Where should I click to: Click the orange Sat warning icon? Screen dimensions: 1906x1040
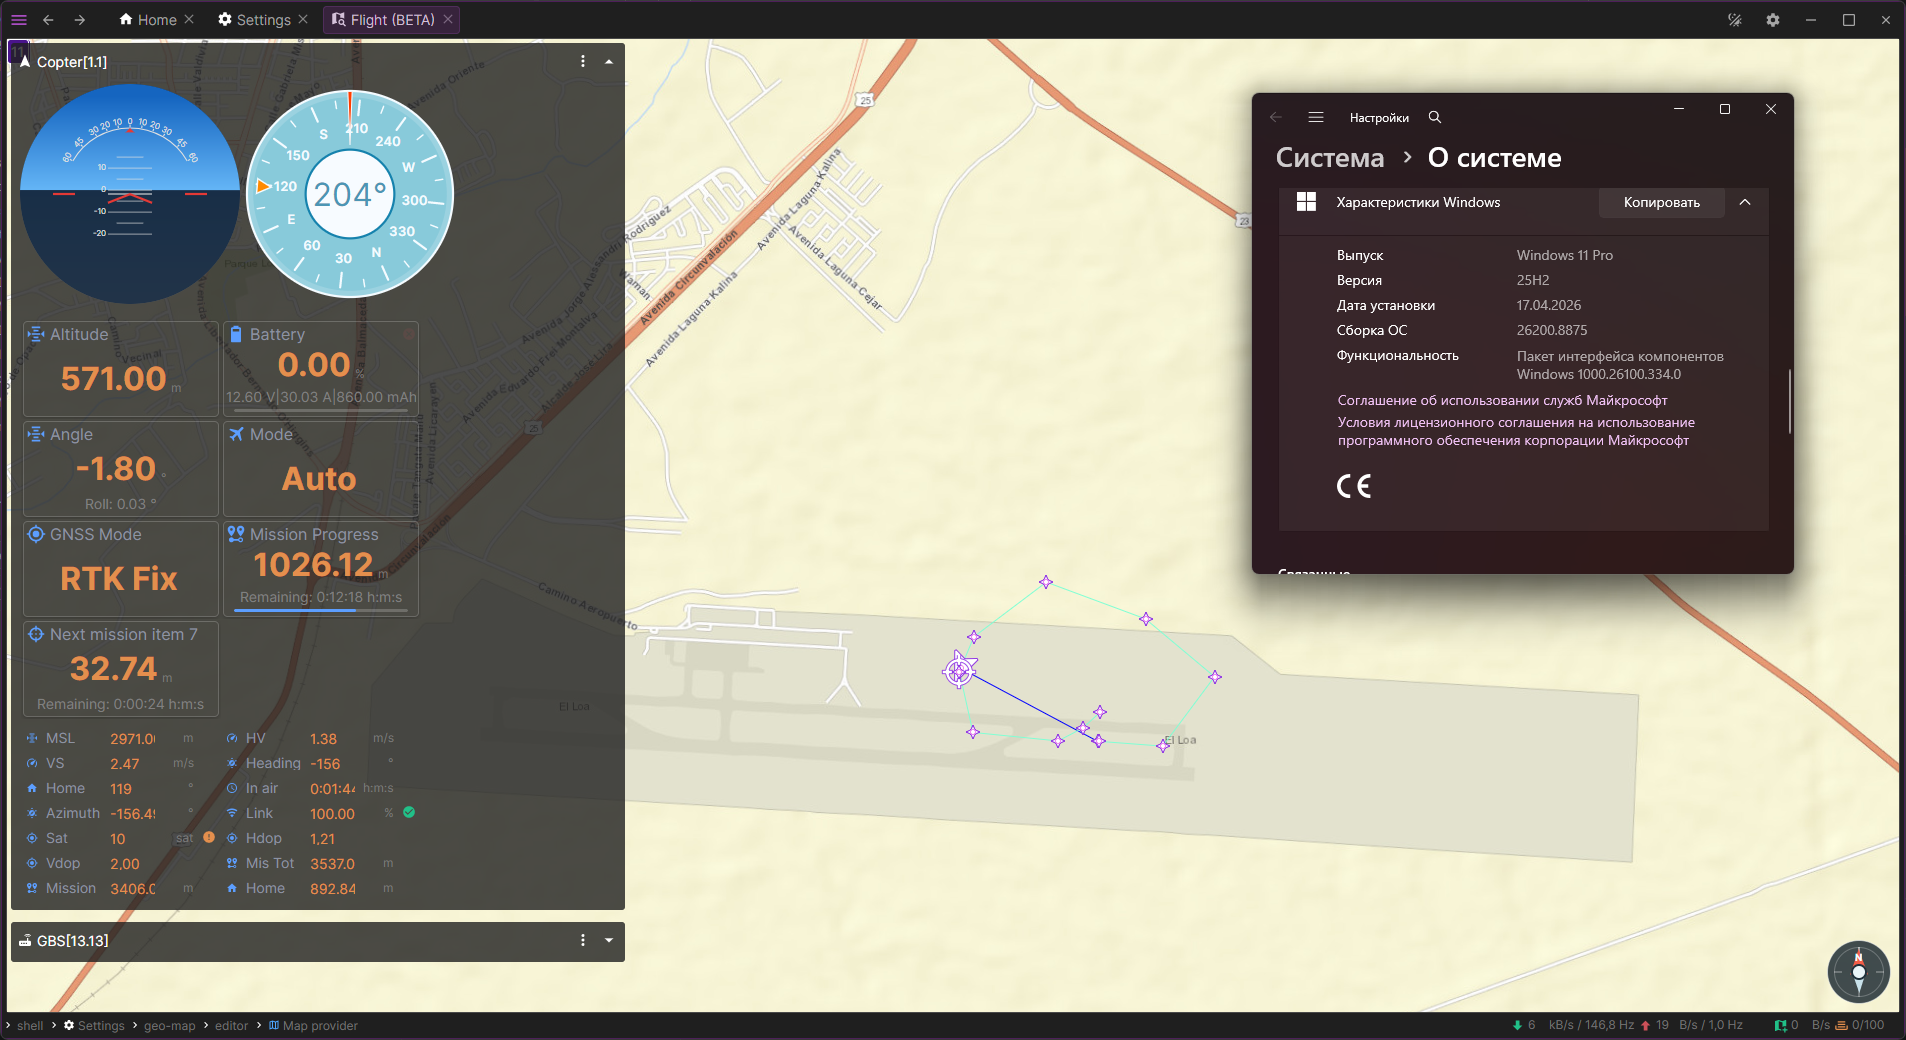(x=209, y=837)
